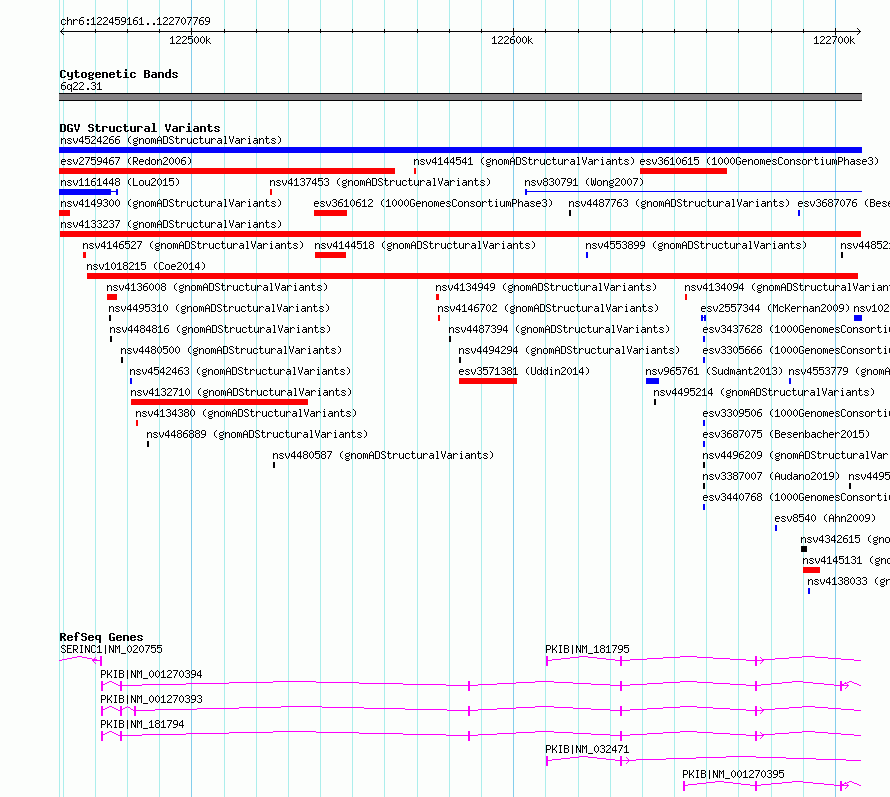The image size is (890, 797).
Task: Click esv3571381 (Uddin2014) label
Action: pos(524,371)
